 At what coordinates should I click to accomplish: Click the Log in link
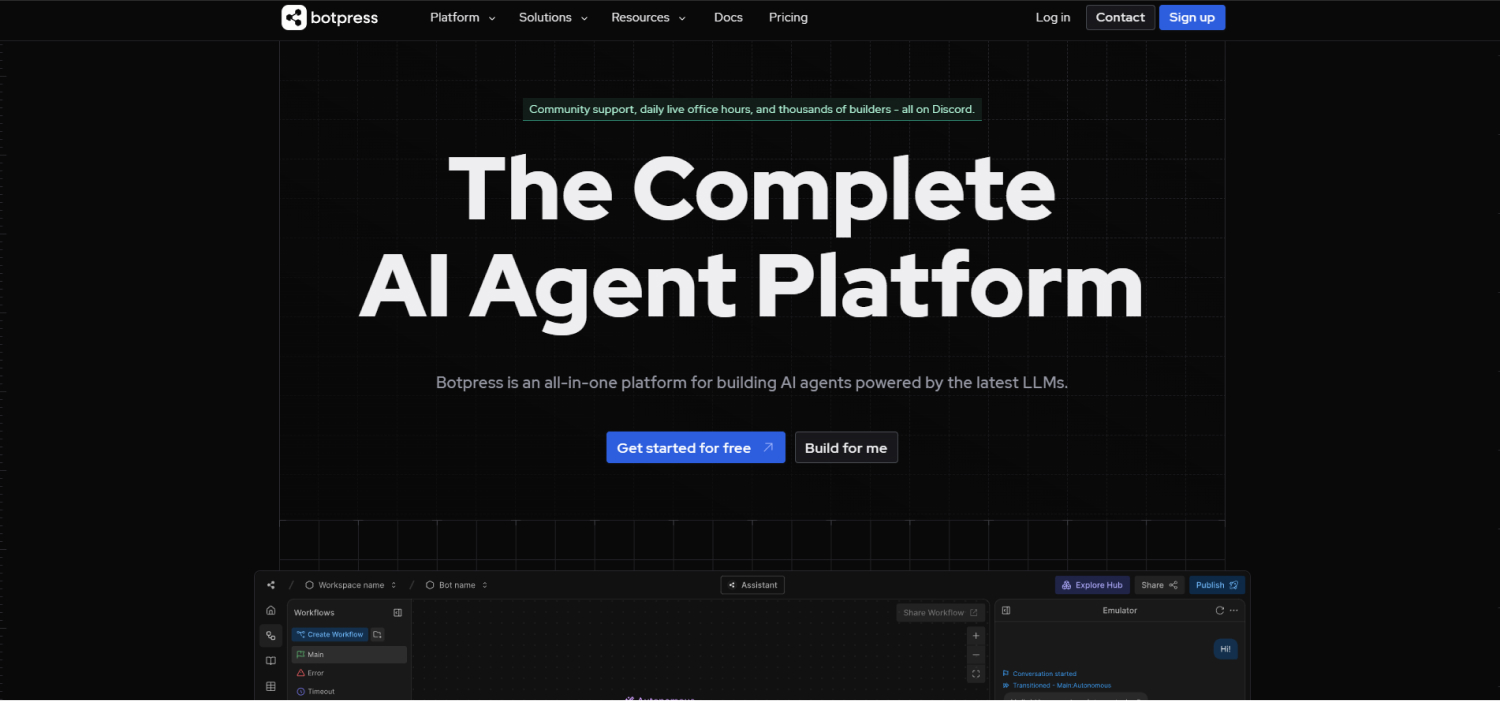(x=1053, y=17)
